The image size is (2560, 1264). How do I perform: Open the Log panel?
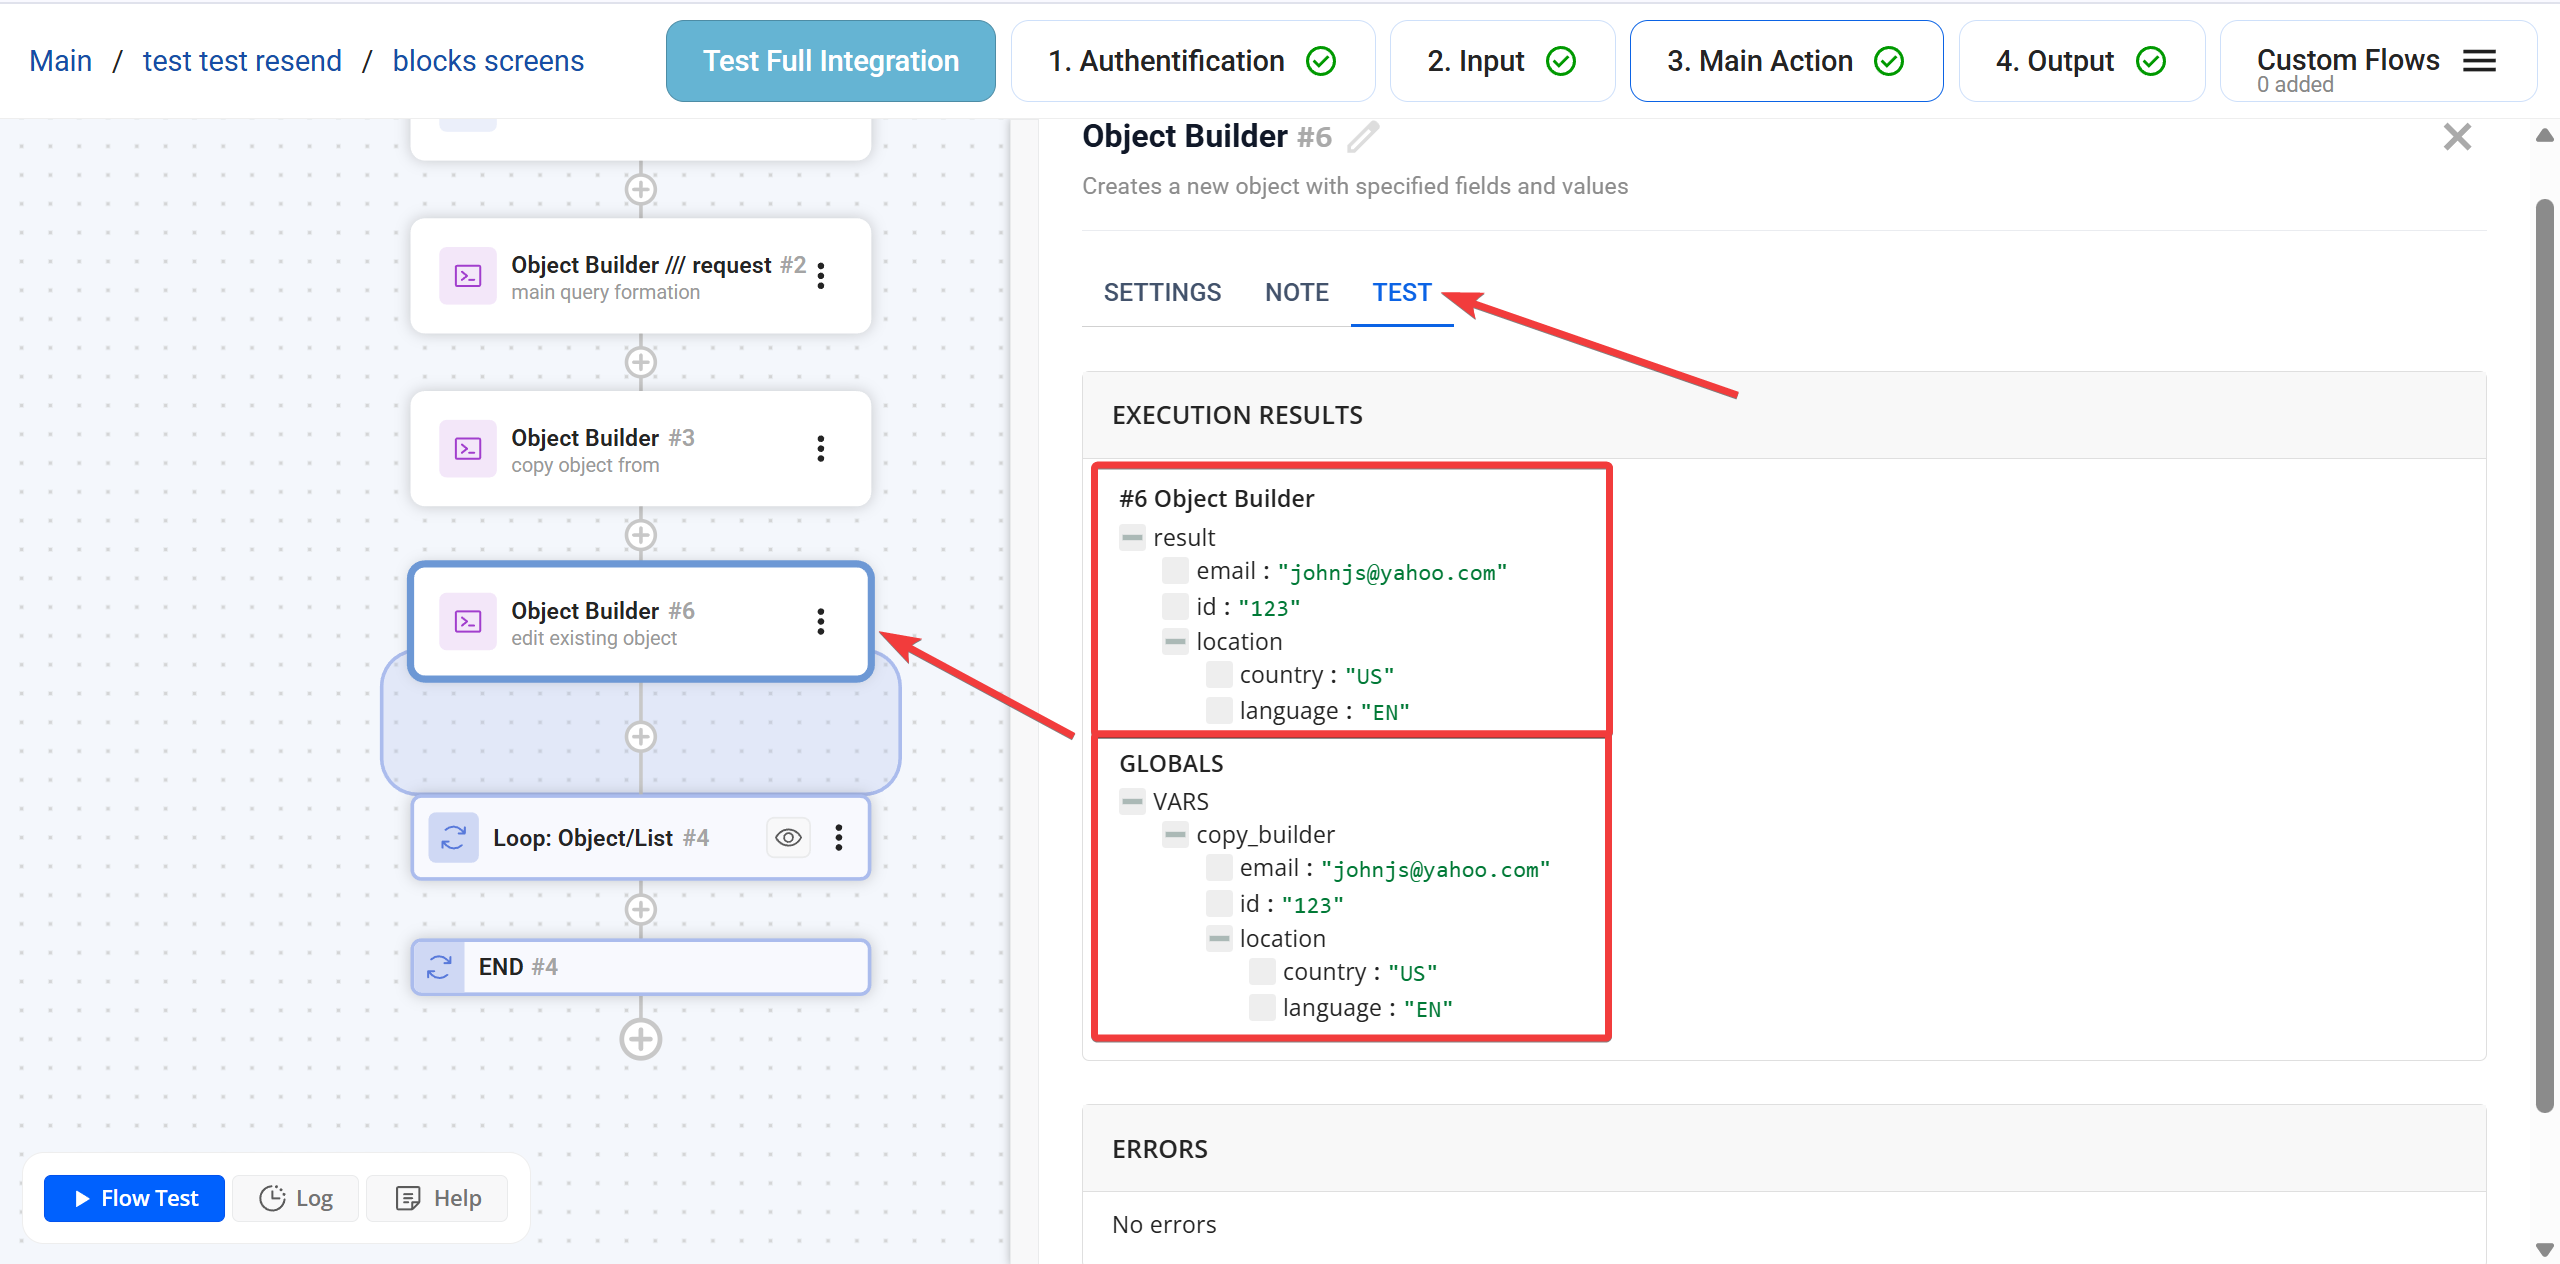(x=296, y=1198)
